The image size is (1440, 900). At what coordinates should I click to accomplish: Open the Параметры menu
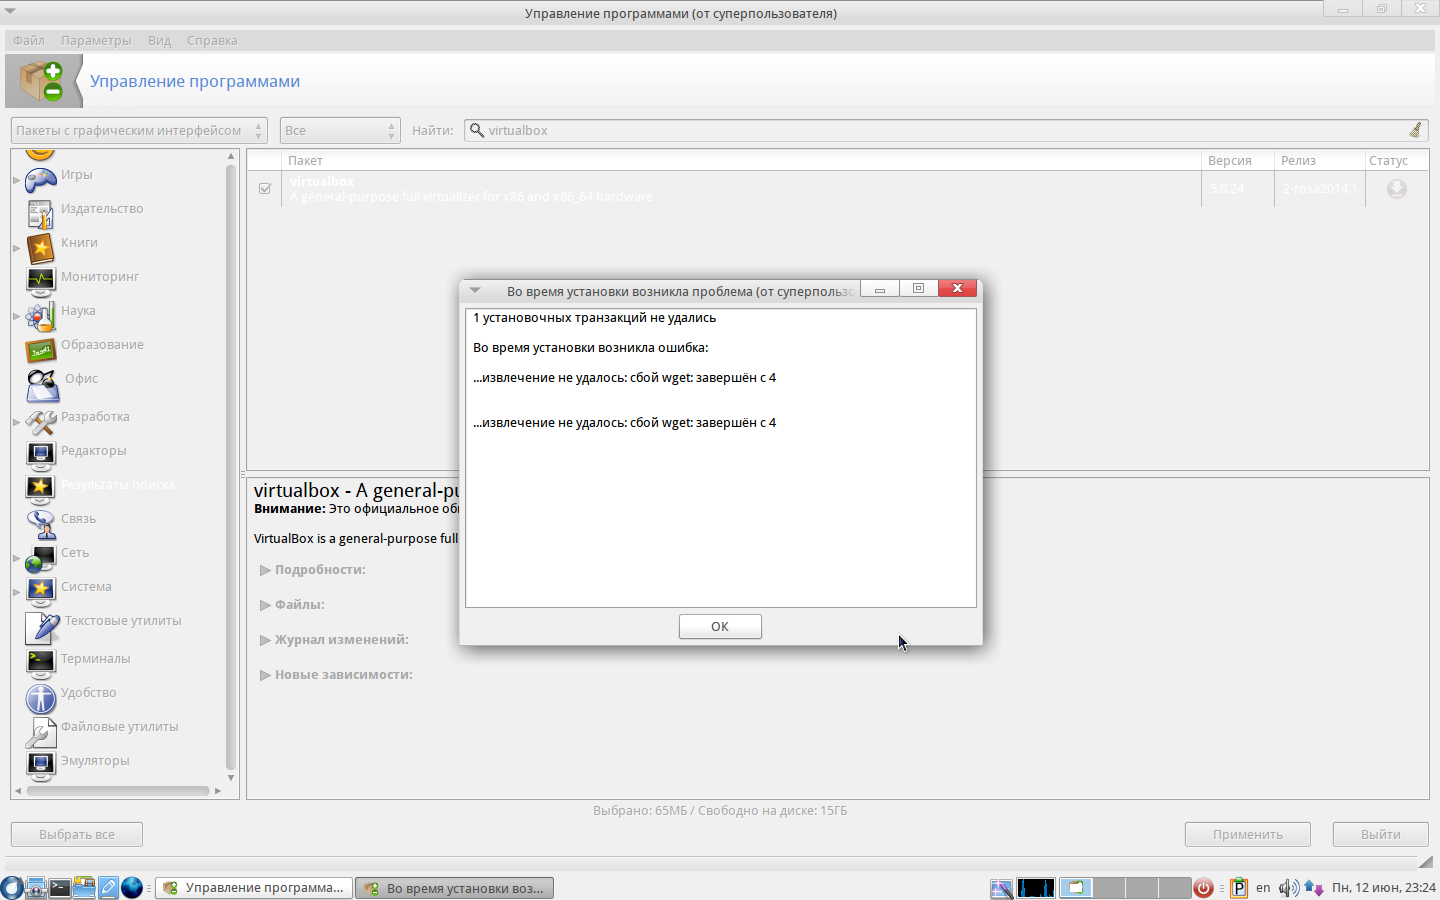(96, 40)
